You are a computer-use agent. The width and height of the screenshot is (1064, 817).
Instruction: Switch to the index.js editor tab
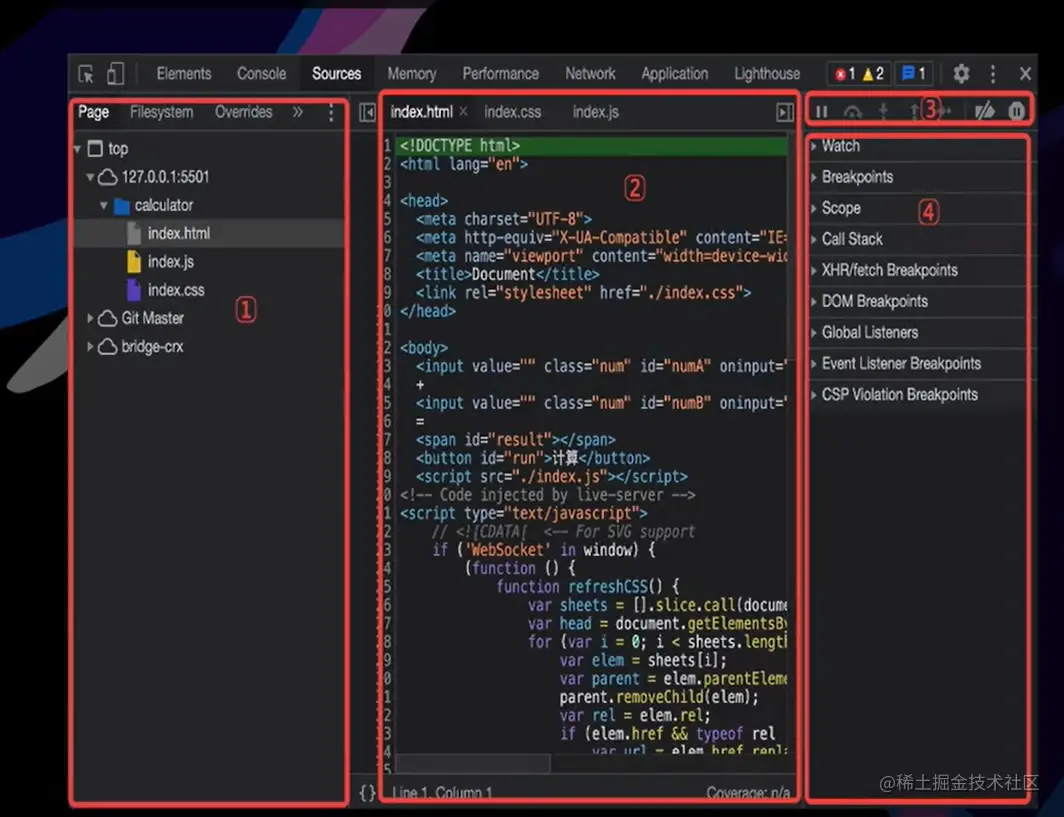coord(595,112)
